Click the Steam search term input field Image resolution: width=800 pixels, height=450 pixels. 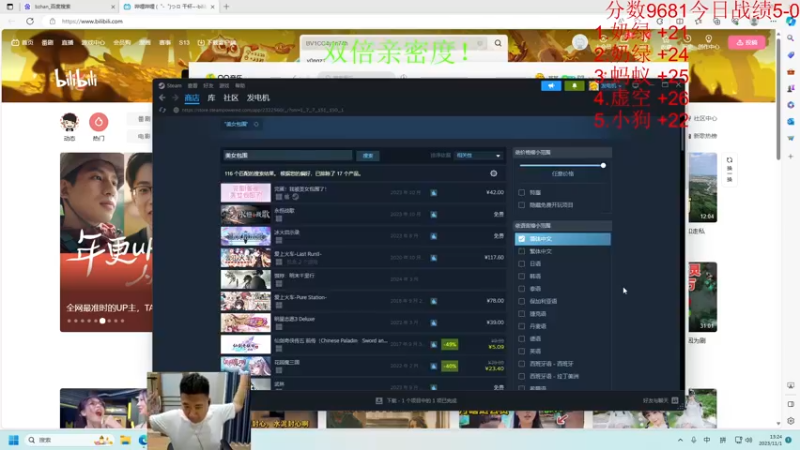[287, 155]
